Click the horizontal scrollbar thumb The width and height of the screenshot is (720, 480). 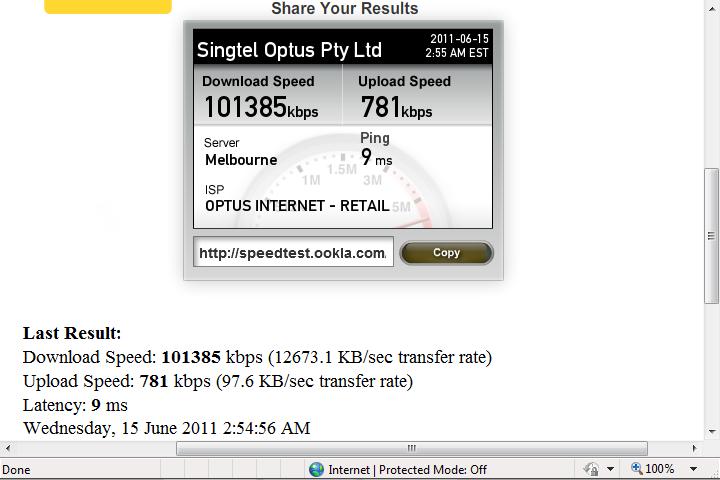[x=412, y=448]
